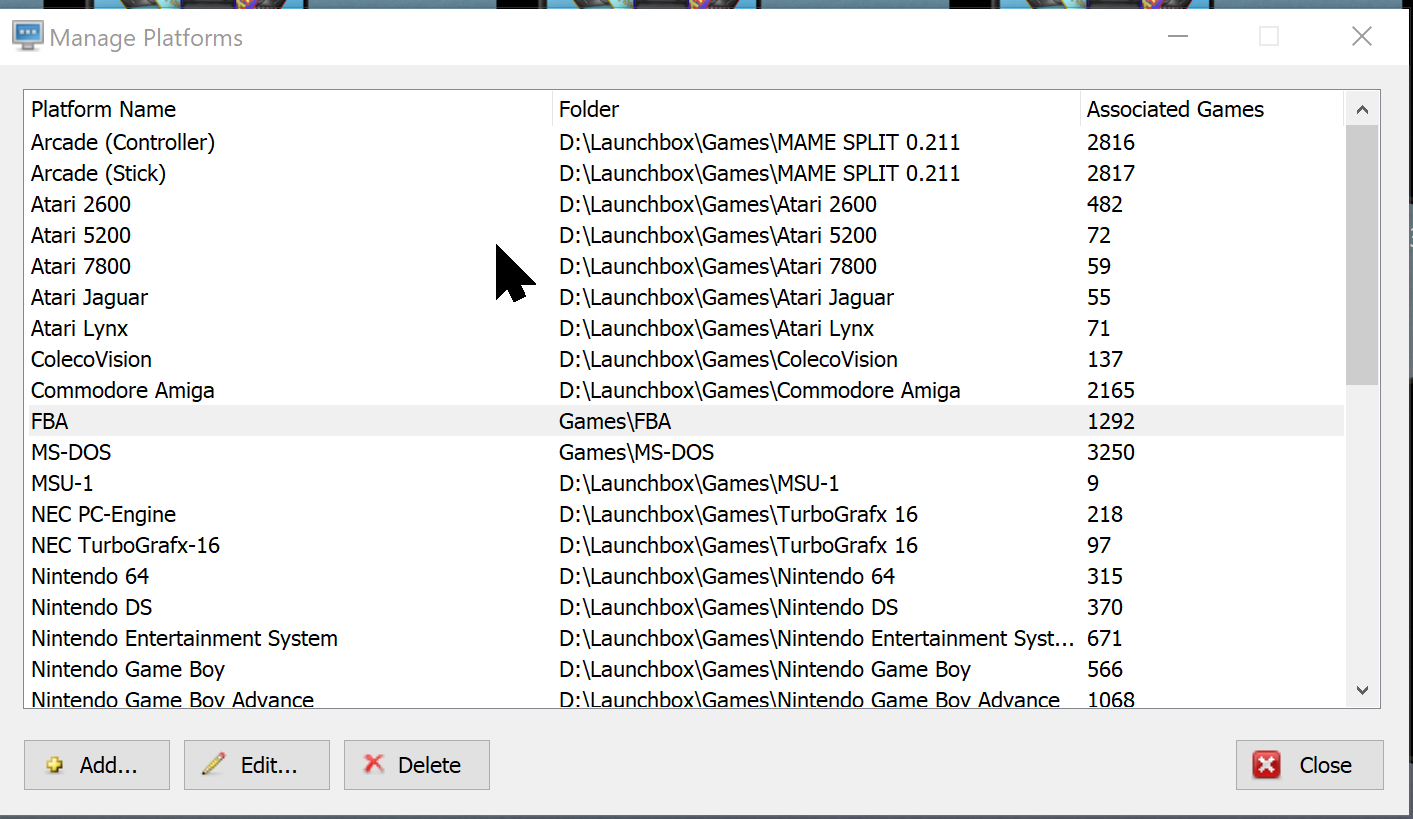Image resolution: width=1413 pixels, height=819 pixels.
Task: Select the Nintendo Entertainment System platform
Action: (x=684, y=638)
